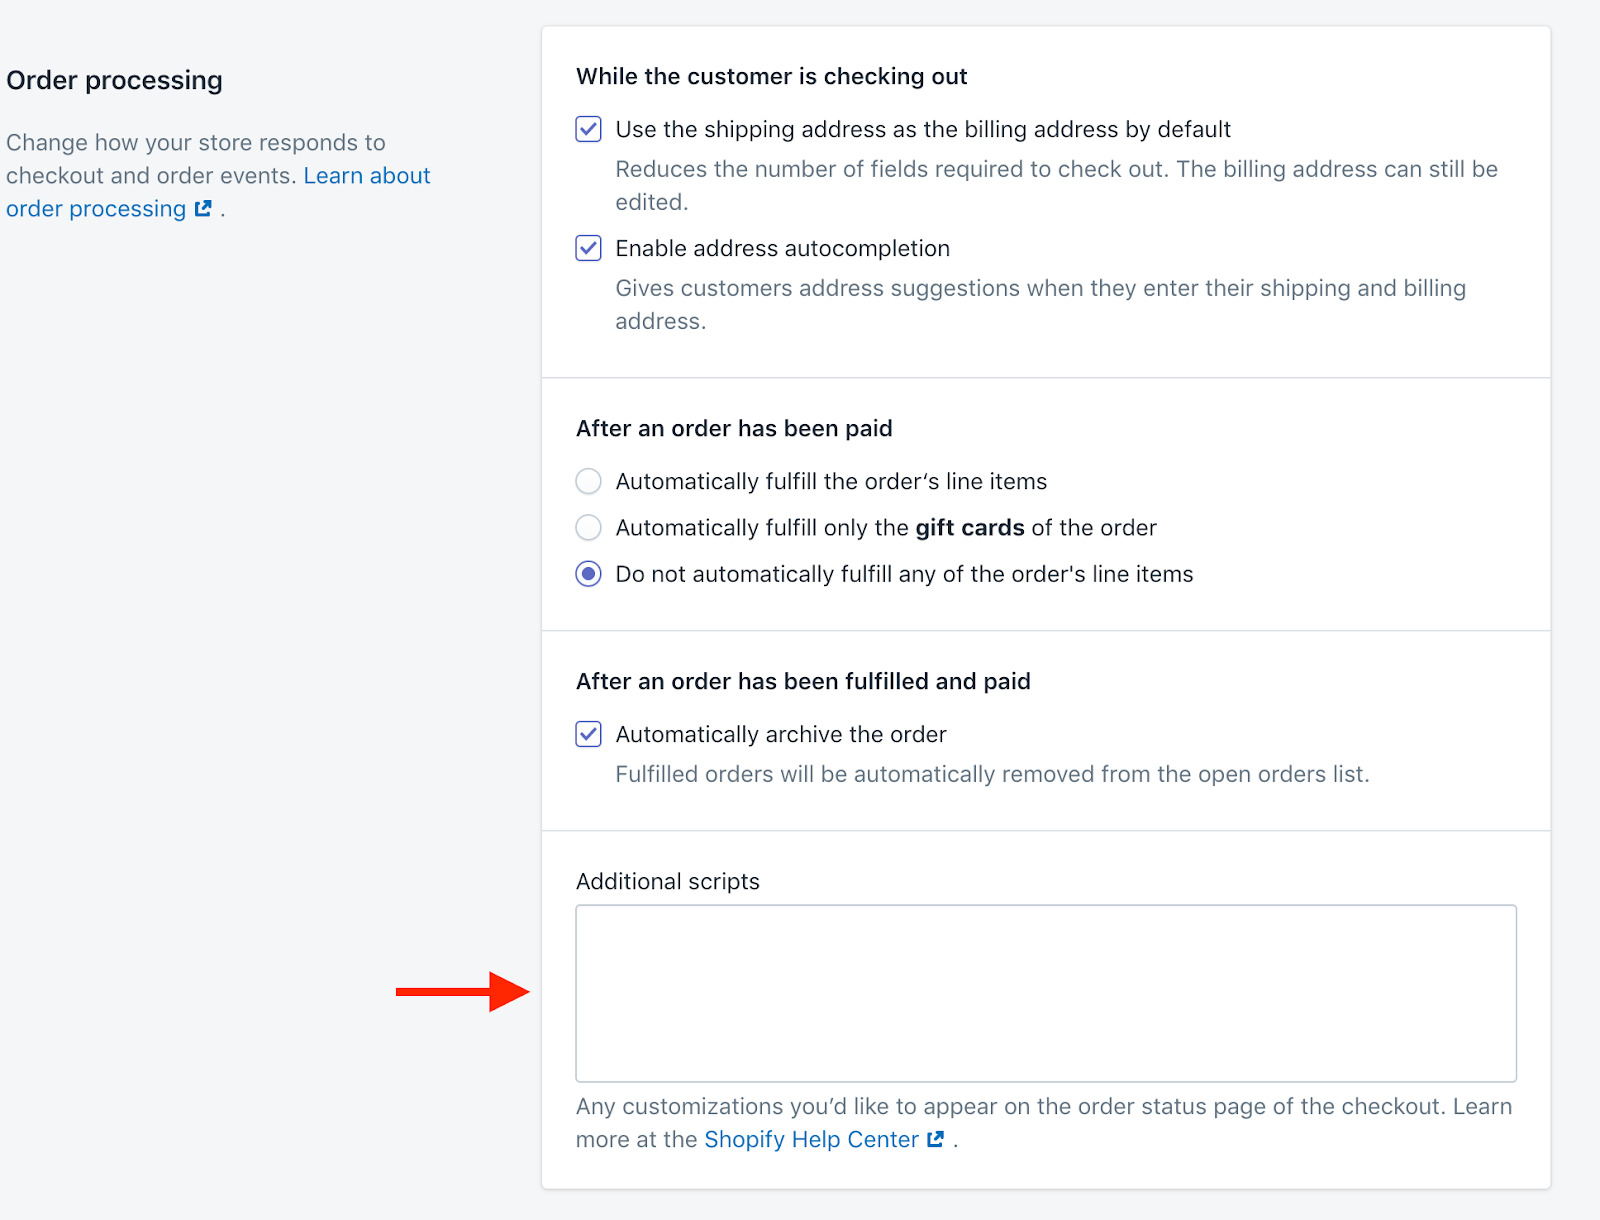This screenshot has height=1220, width=1600.
Task: Click external-link icon after Shopify Help Center
Action: 936,1139
